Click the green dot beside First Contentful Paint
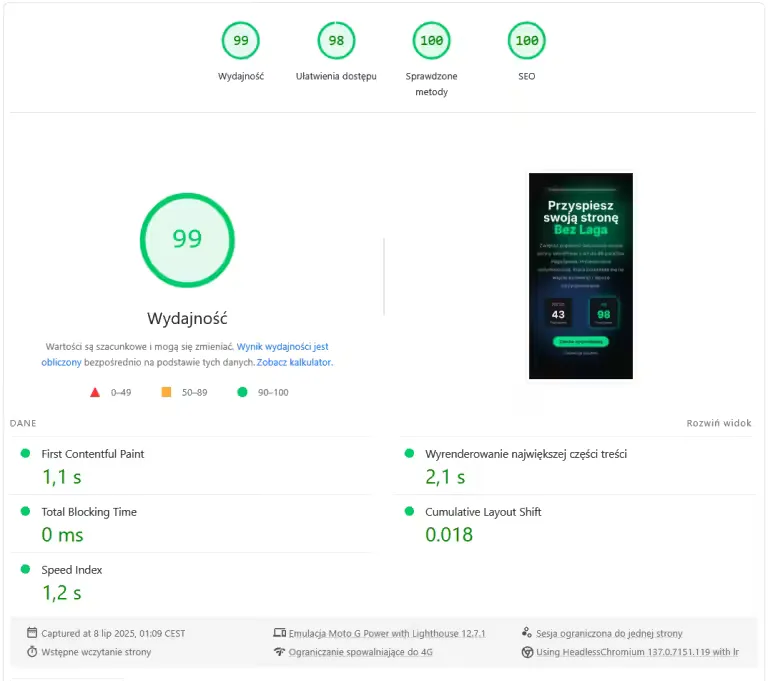768x681 pixels. coord(25,453)
